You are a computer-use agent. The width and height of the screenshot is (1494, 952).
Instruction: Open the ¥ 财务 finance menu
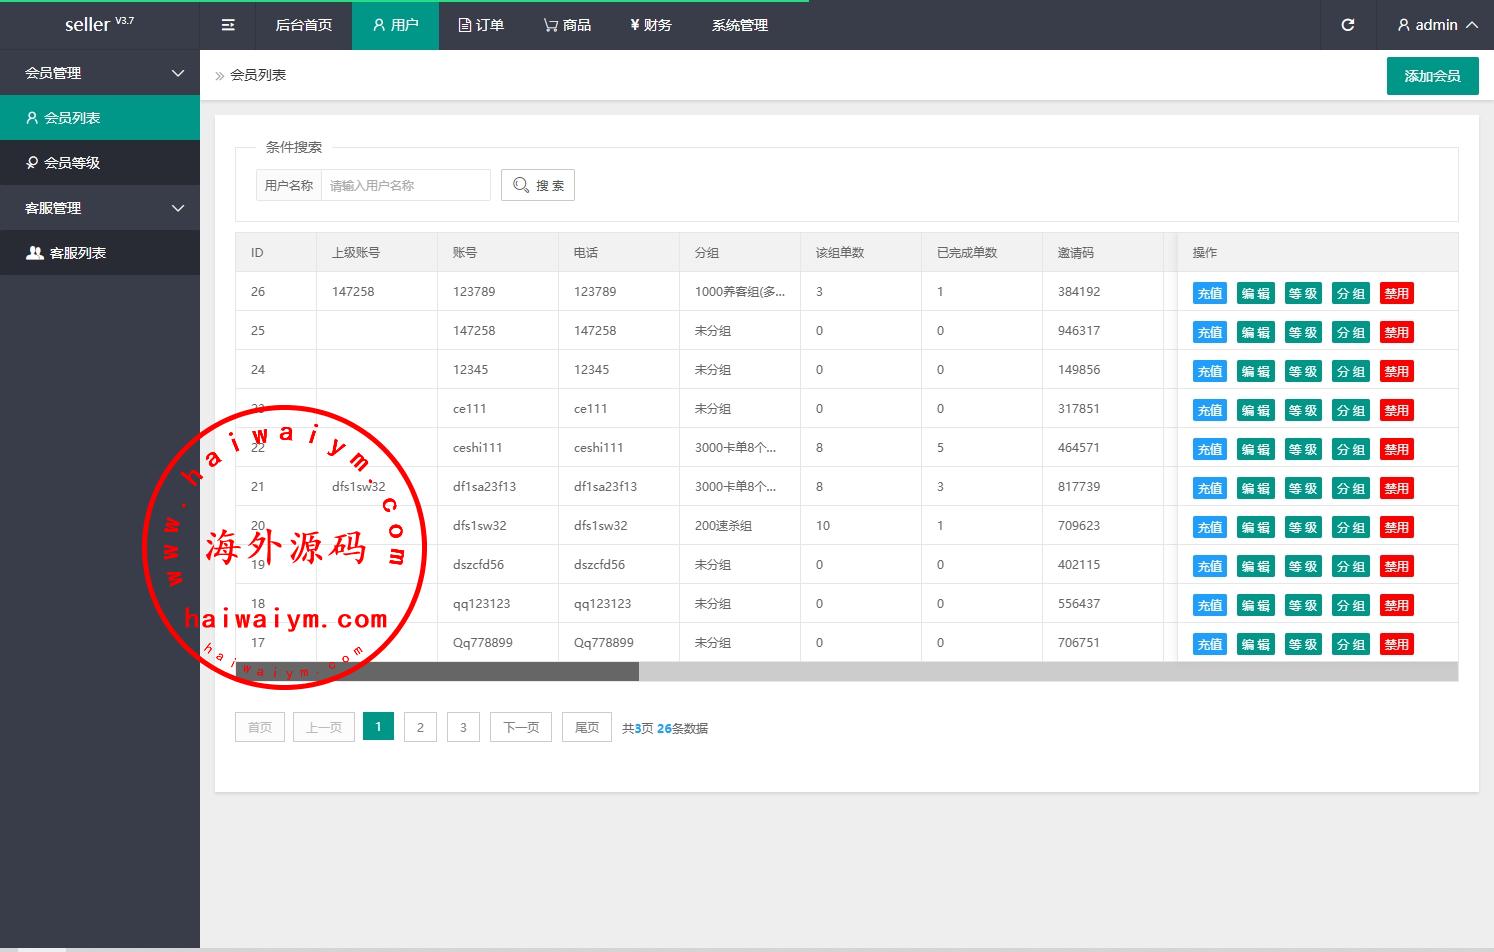[650, 25]
